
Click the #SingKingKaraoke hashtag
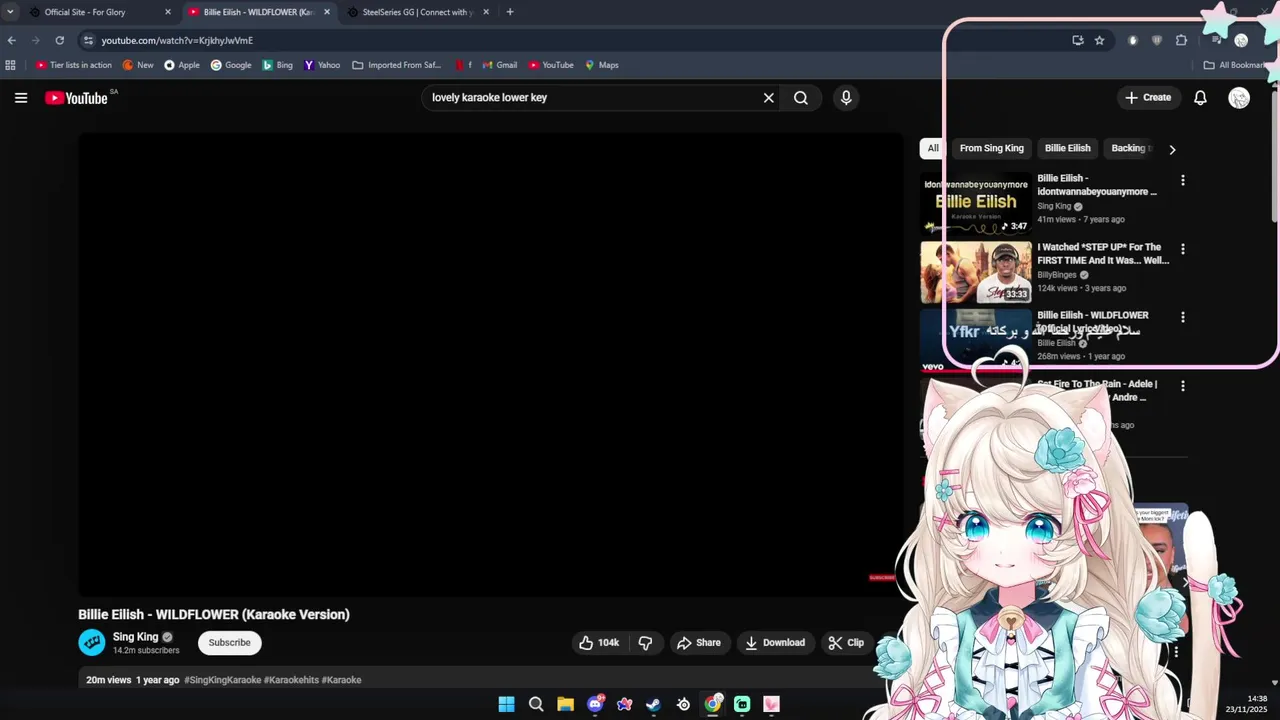tap(222, 680)
